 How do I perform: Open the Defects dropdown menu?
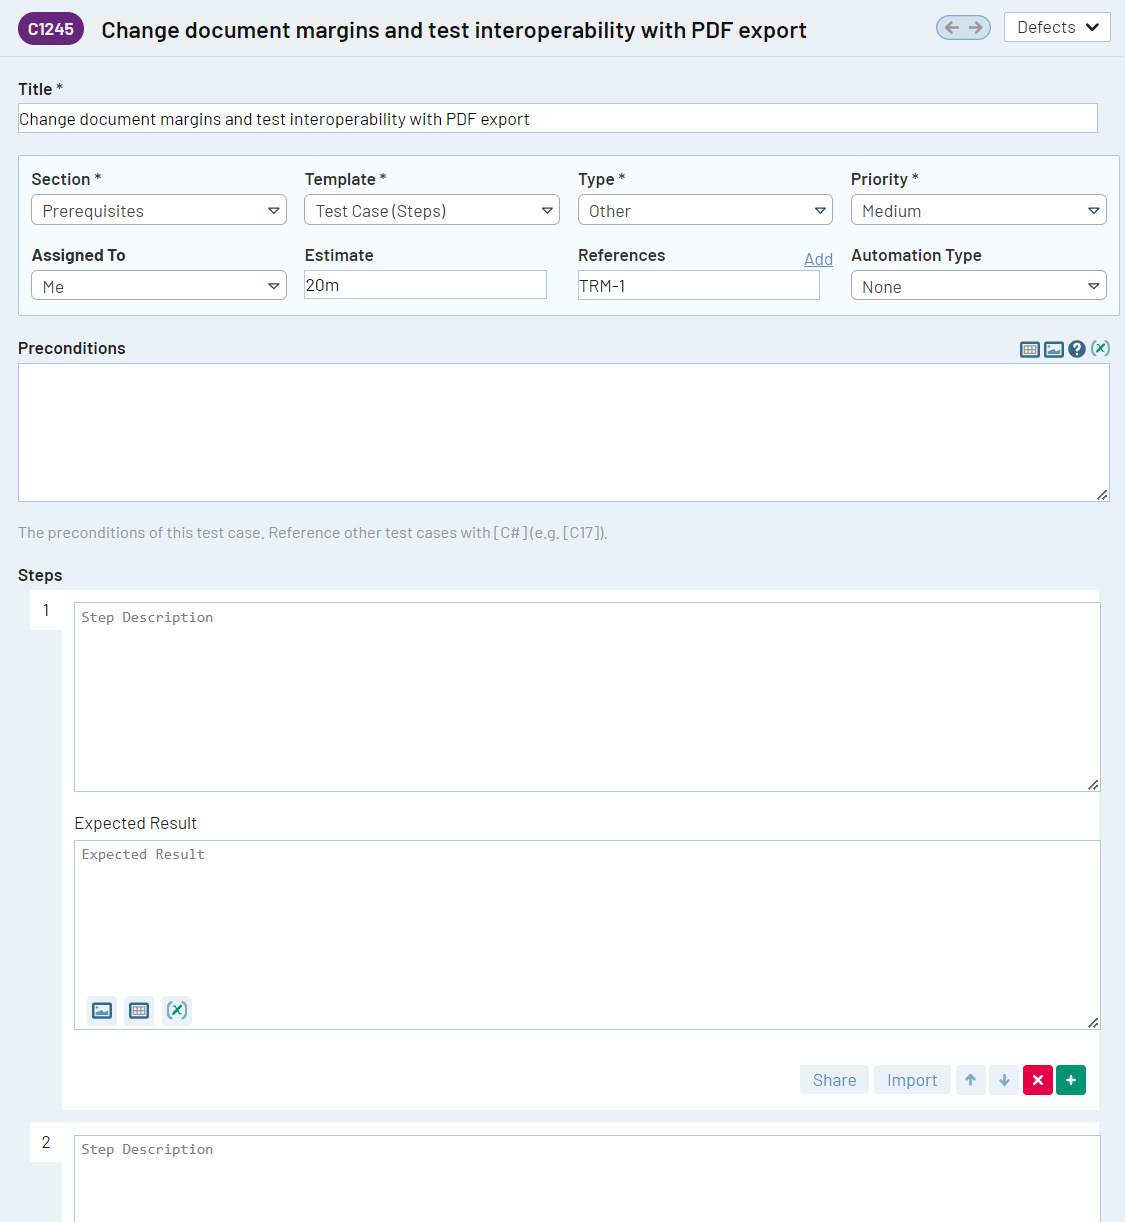pos(1057,27)
